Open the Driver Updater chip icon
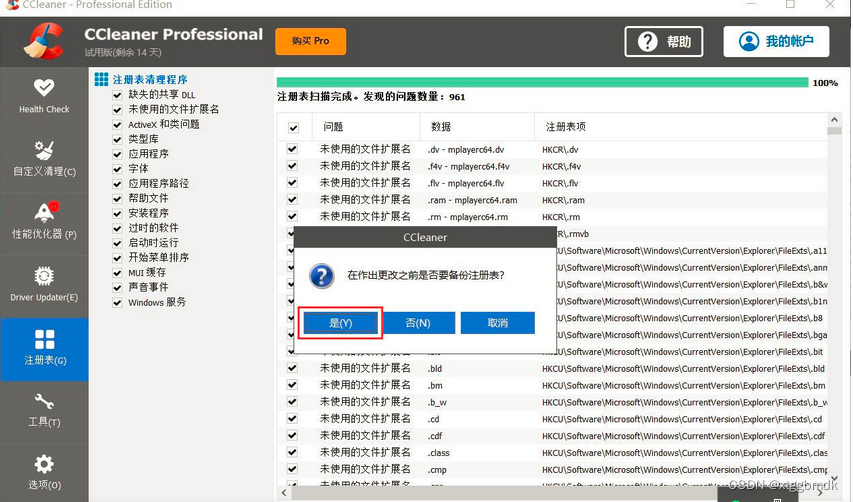853x502 pixels. point(44,276)
